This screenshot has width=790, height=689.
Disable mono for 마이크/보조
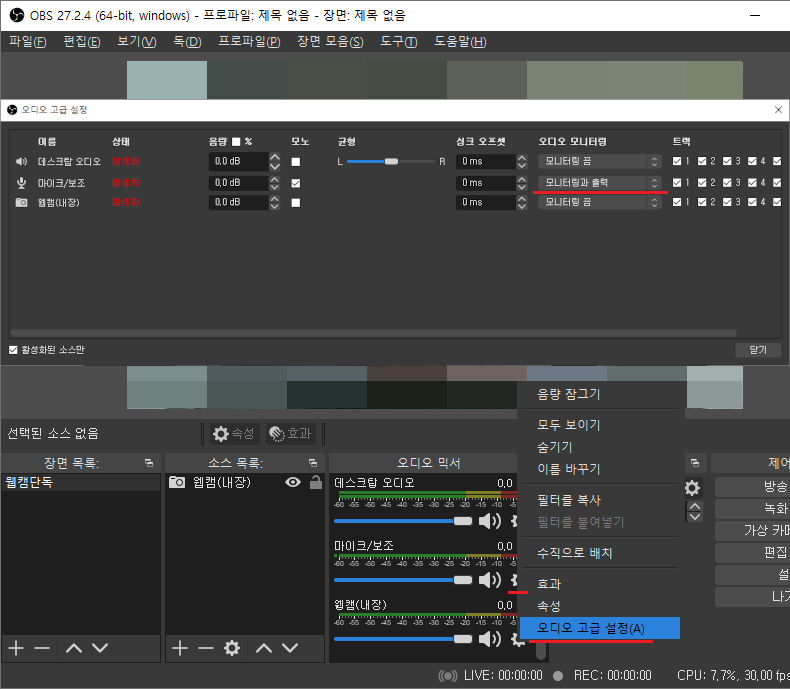[296, 183]
